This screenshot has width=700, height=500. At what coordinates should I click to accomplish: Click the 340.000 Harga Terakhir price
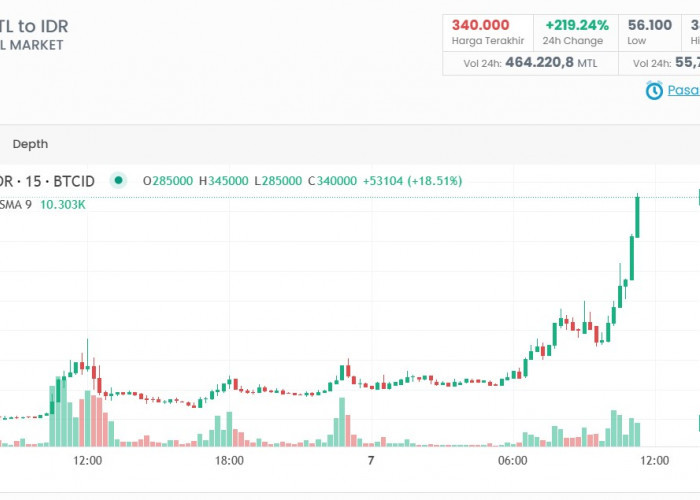pyautogui.click(x=480, y=25)
